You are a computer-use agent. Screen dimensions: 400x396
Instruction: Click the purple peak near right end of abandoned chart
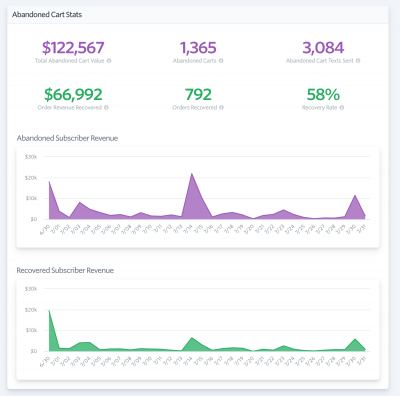tap(355, 196)
